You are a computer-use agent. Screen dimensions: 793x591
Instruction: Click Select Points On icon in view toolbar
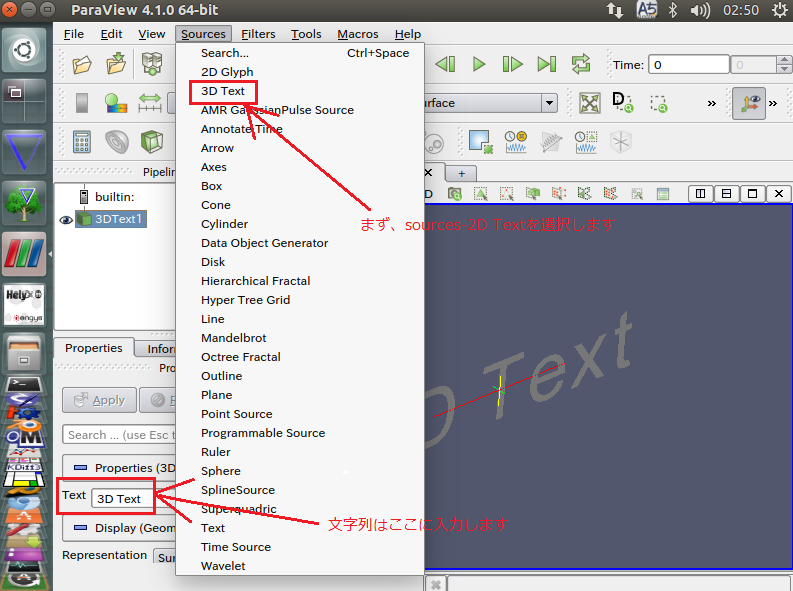point(506,194)
